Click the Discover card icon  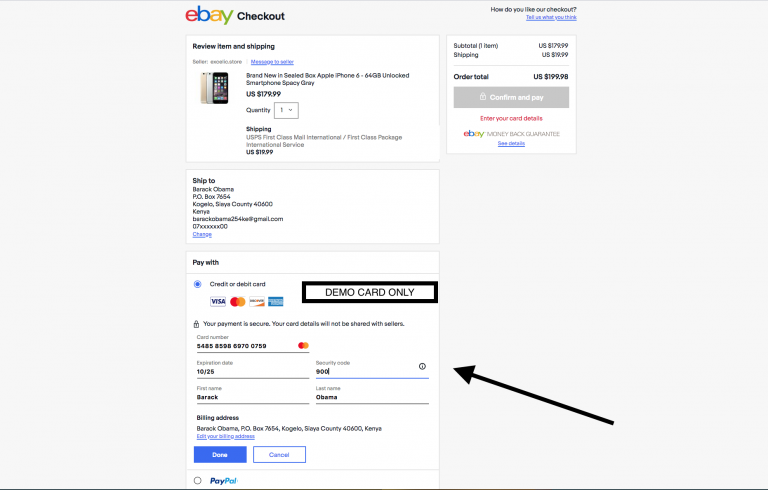pyautogui.click(x=256, y=301)
